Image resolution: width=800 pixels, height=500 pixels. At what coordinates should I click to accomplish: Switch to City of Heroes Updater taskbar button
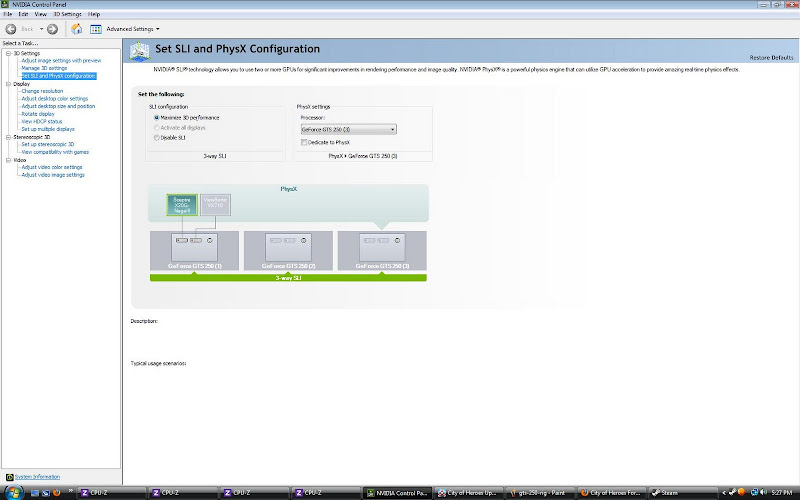coord(468,493)
